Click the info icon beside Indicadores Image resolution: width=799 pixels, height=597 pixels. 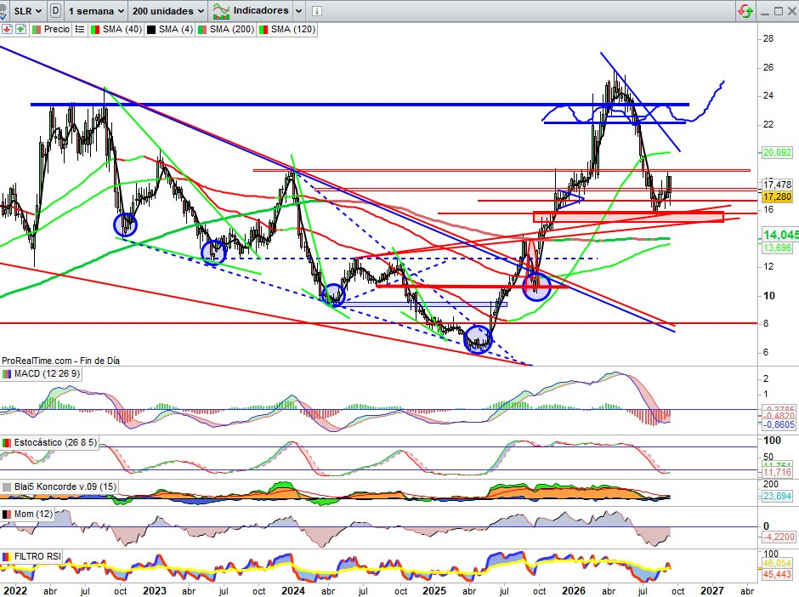click(x=317, y=11)
